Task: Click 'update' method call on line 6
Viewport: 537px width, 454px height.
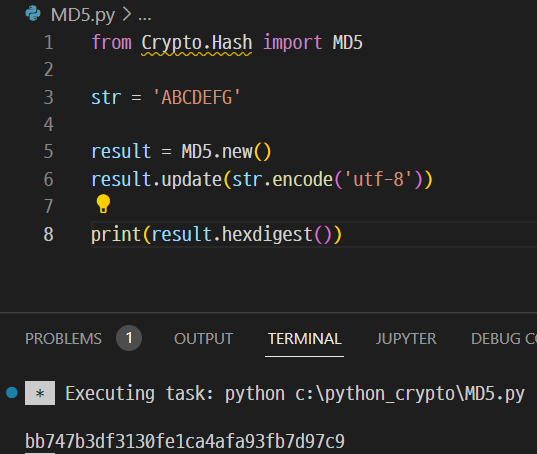Action: click(x=191, y=179)
